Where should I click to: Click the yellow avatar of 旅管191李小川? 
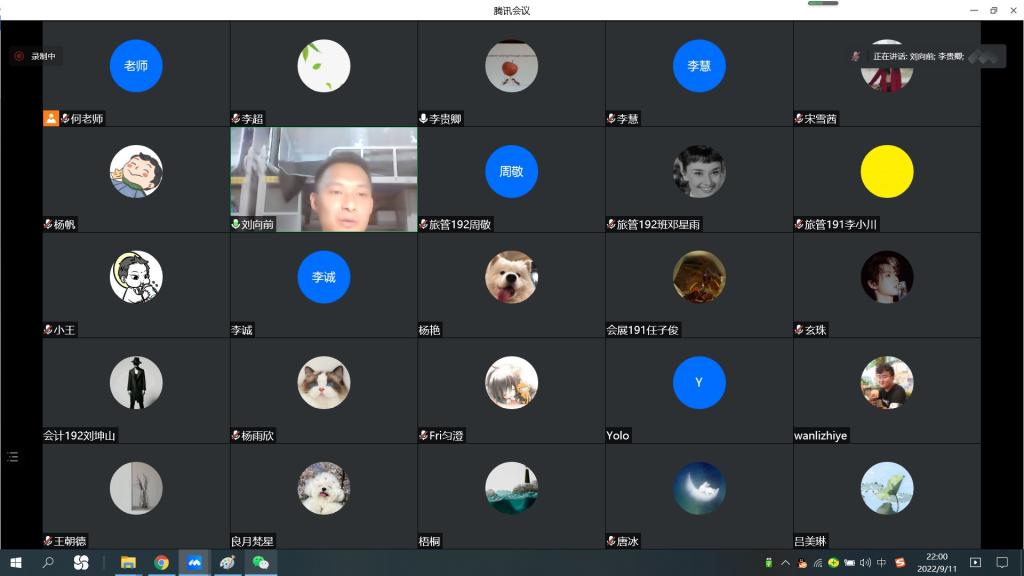tap(886, 172)
